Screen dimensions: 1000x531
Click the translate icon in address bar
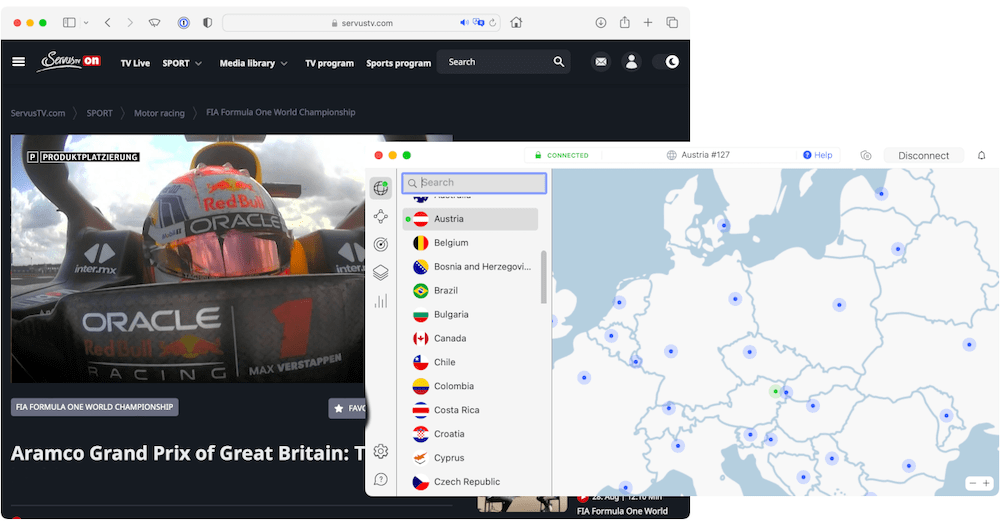(x=478, y=22)
